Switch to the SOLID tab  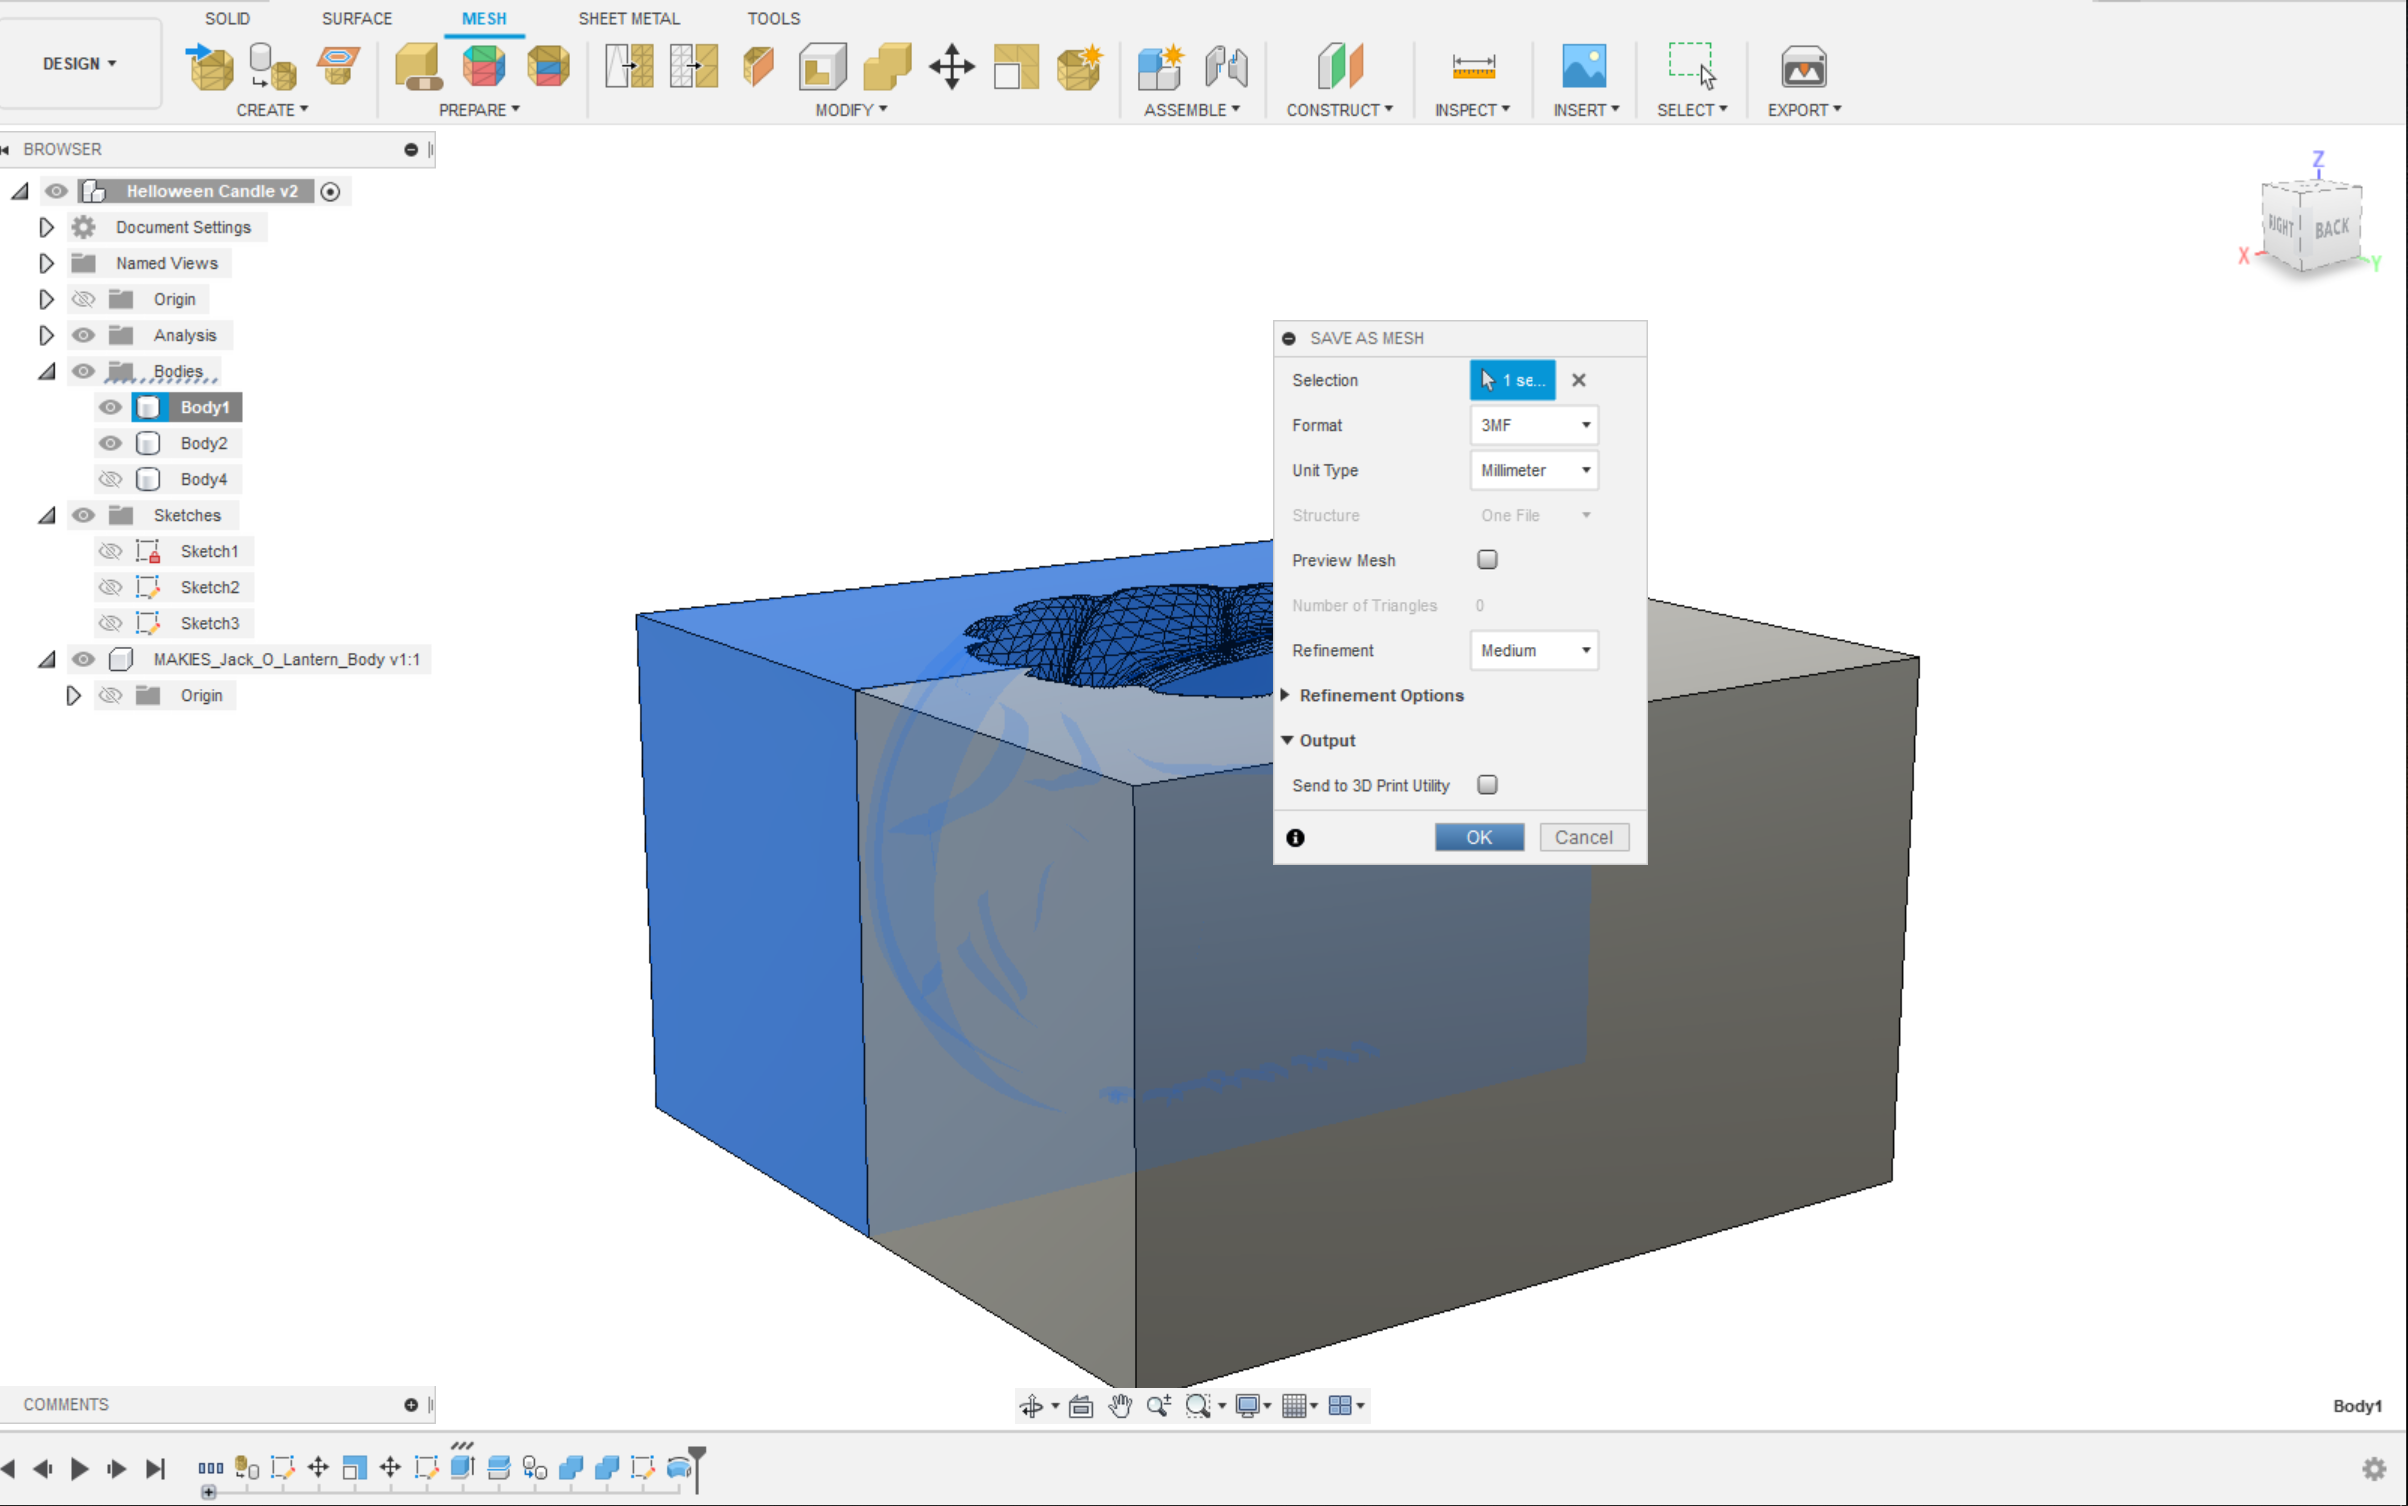coord(227,18)
